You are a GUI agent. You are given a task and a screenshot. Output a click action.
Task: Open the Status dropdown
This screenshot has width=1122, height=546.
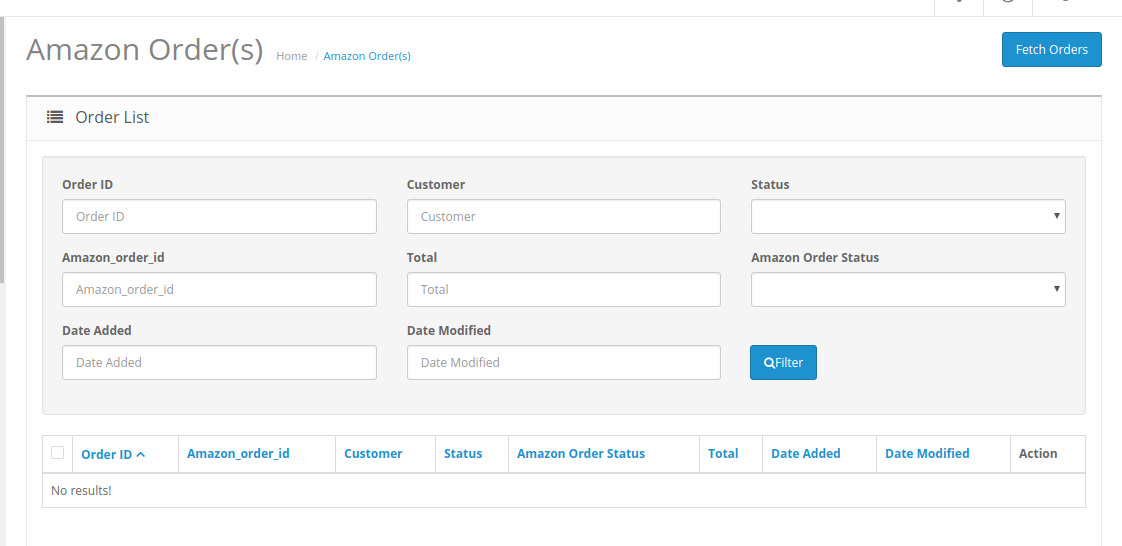click(x=907, y=216)
